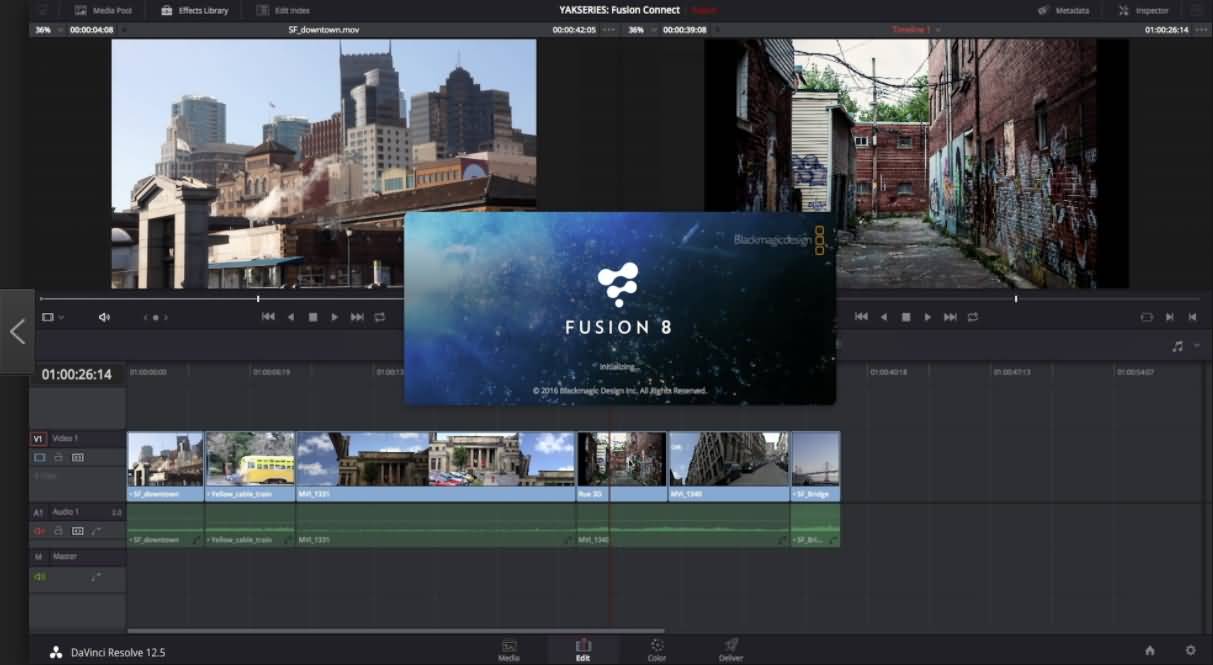1213x665 pixels.
Task: Switch to the Deliver page tab
Action: coord(731,649)
